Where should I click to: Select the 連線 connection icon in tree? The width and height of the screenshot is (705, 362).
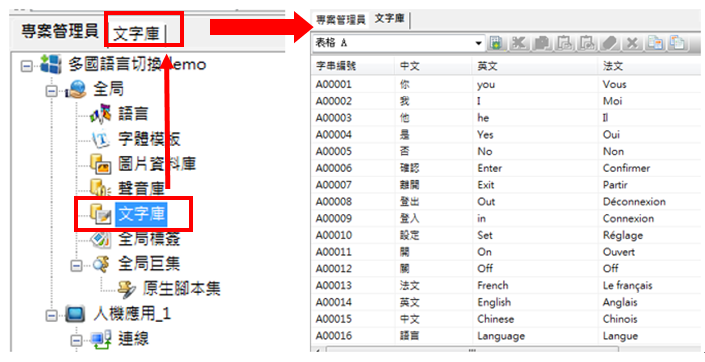coord(100,339)
